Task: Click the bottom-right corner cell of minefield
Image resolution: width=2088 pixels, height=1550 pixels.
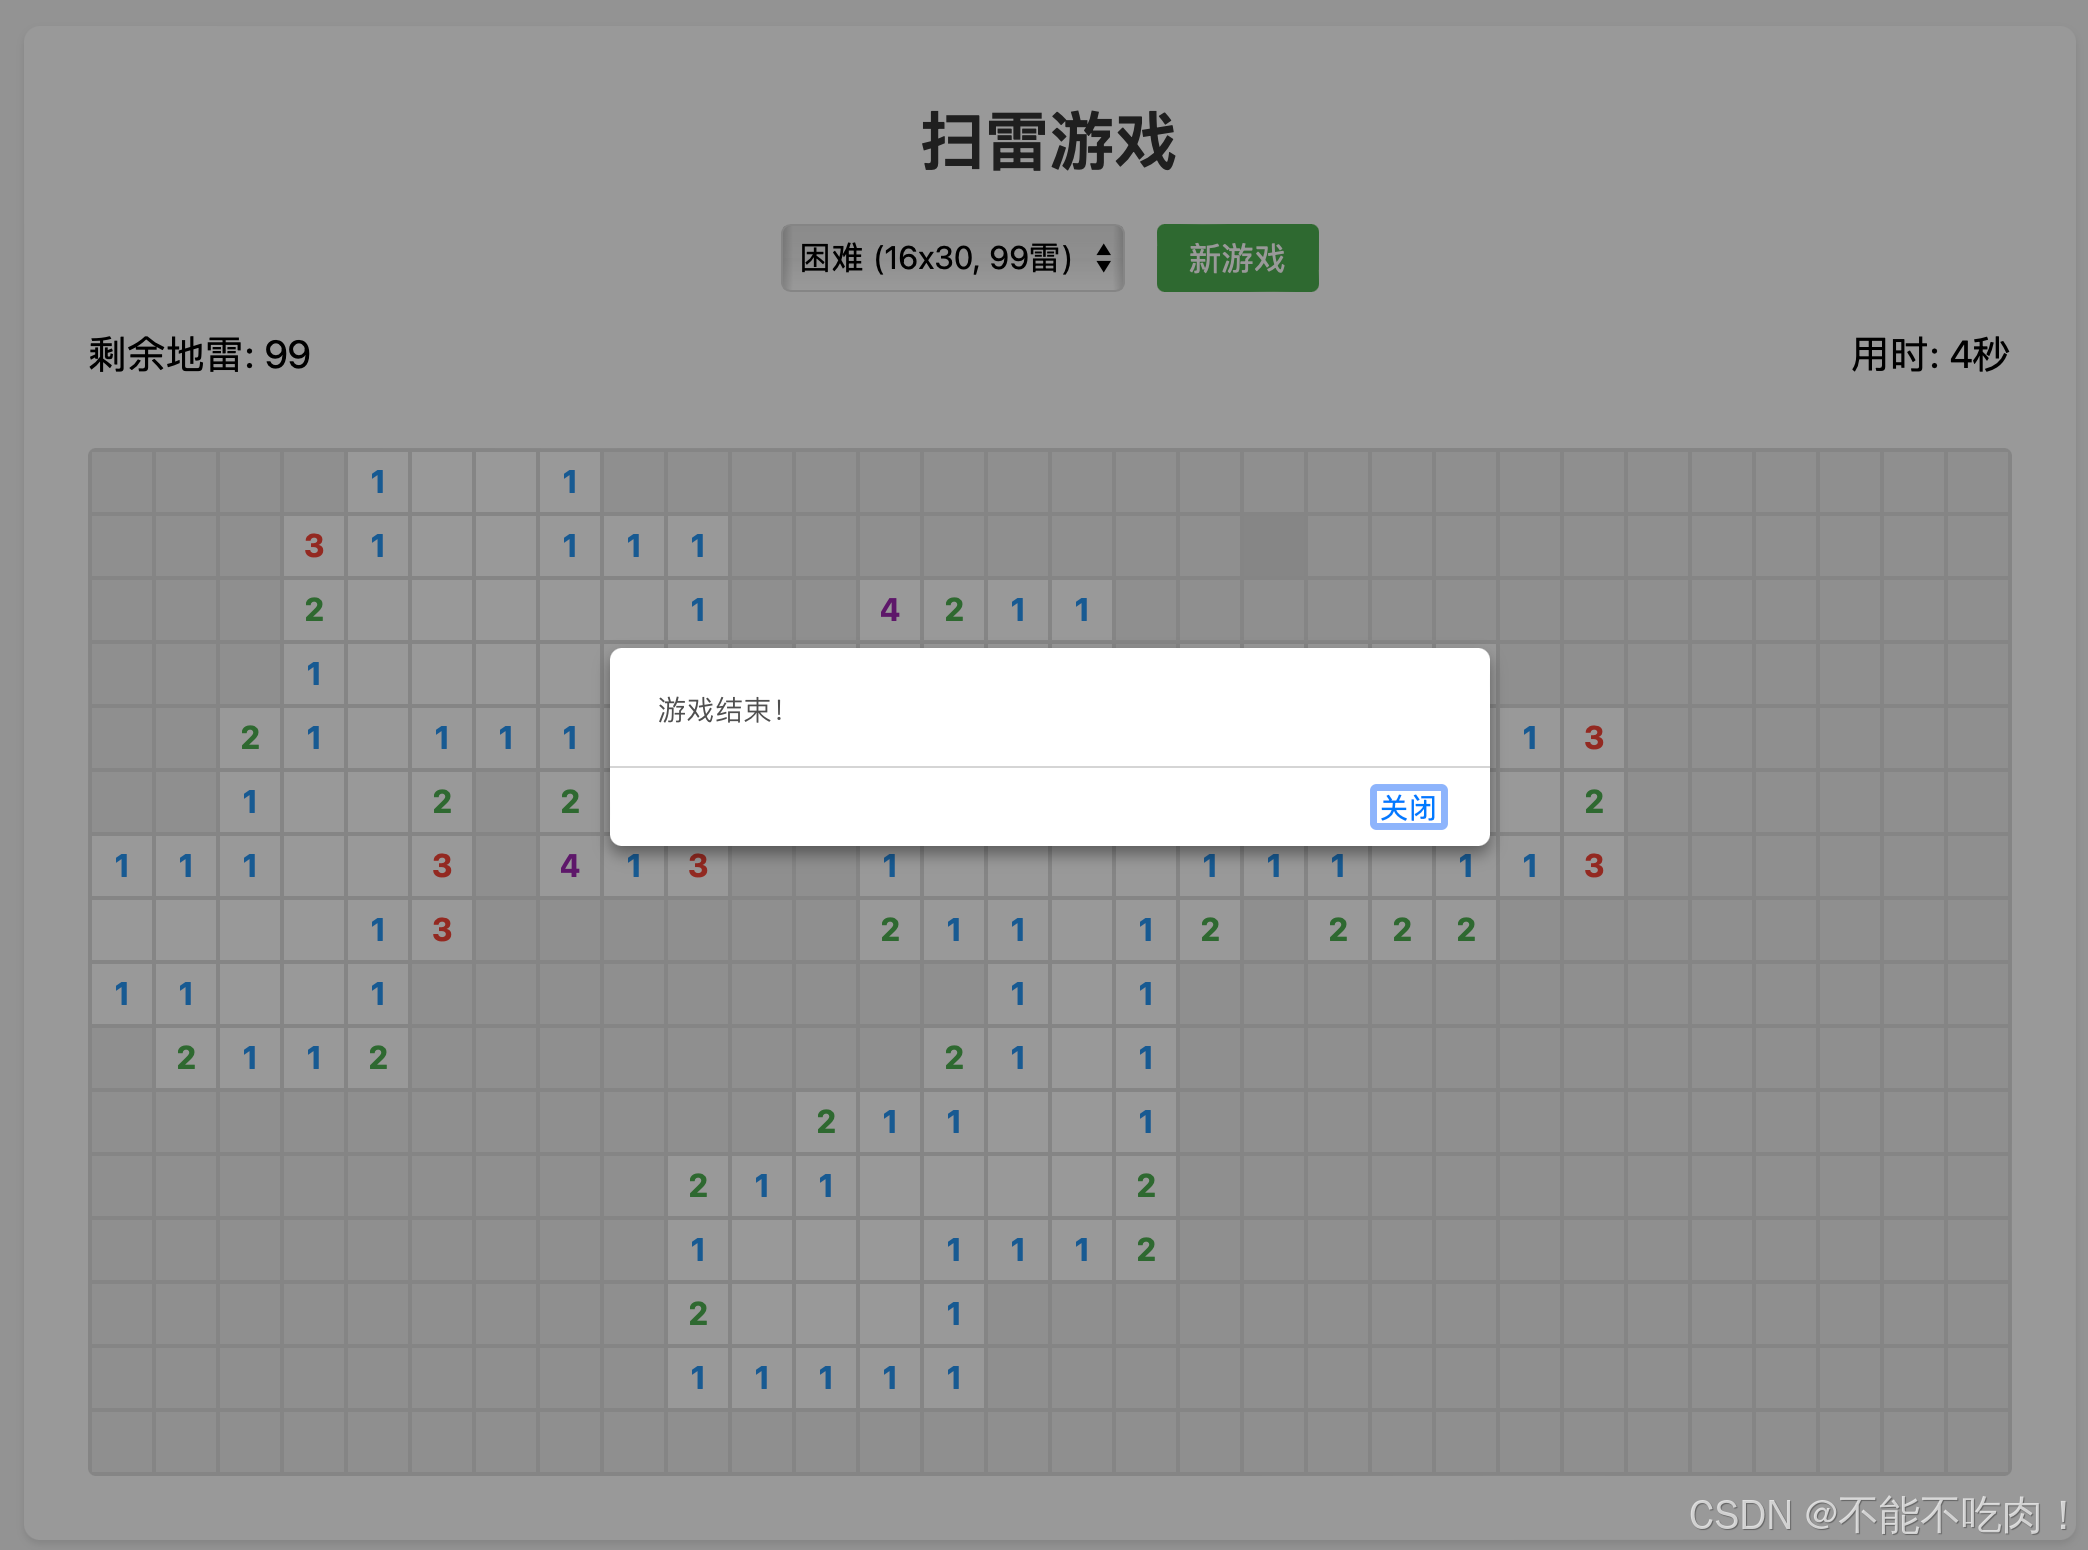Action: pyautogui.click(x=1978, y=1442)
